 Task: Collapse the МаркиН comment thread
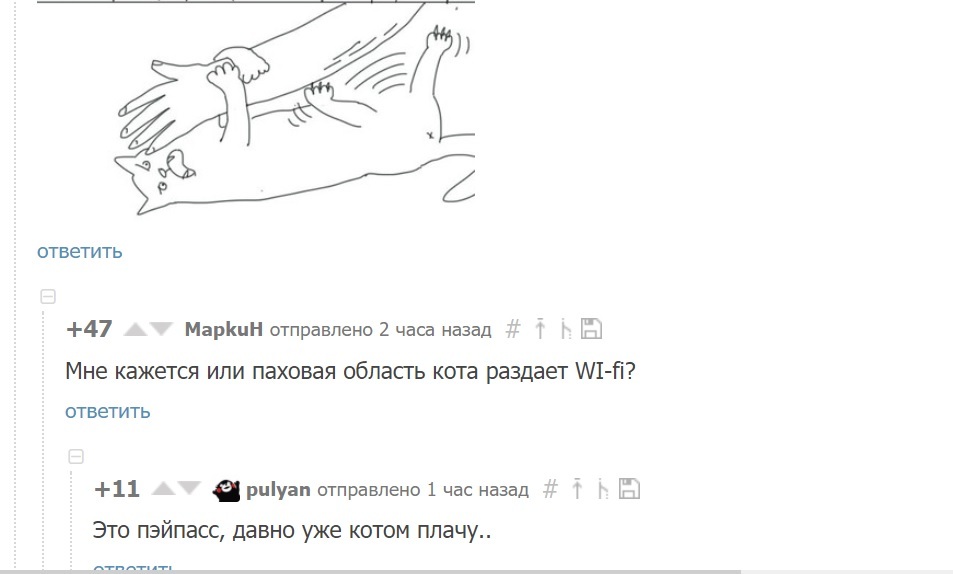[x=48, y=297]
